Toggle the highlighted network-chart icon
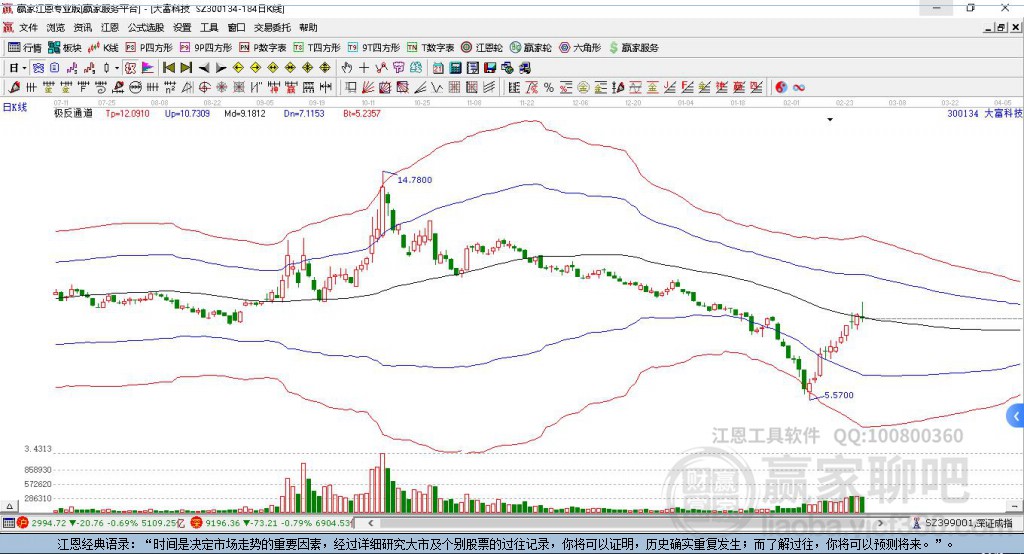Image resolution: width=1024 pixels, height=554 pixels. click(x=39, y=68)
